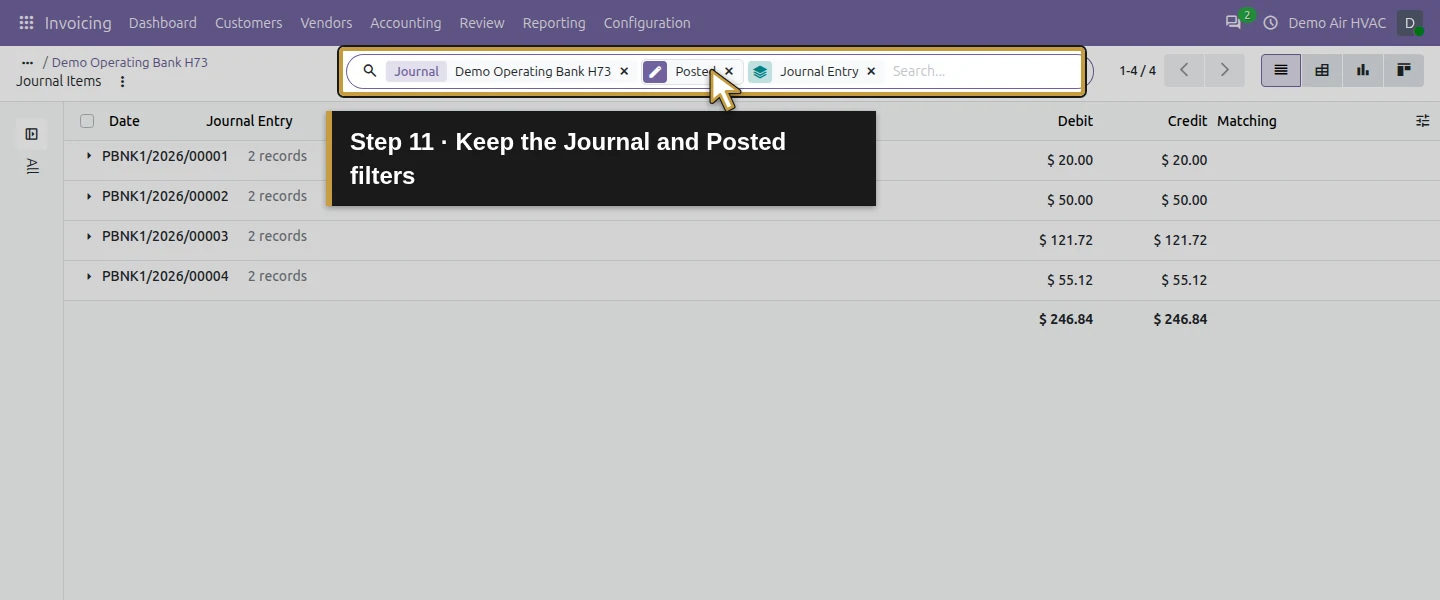Open the Review menu
Screen dimensions: 1440x600
(482, 22)
